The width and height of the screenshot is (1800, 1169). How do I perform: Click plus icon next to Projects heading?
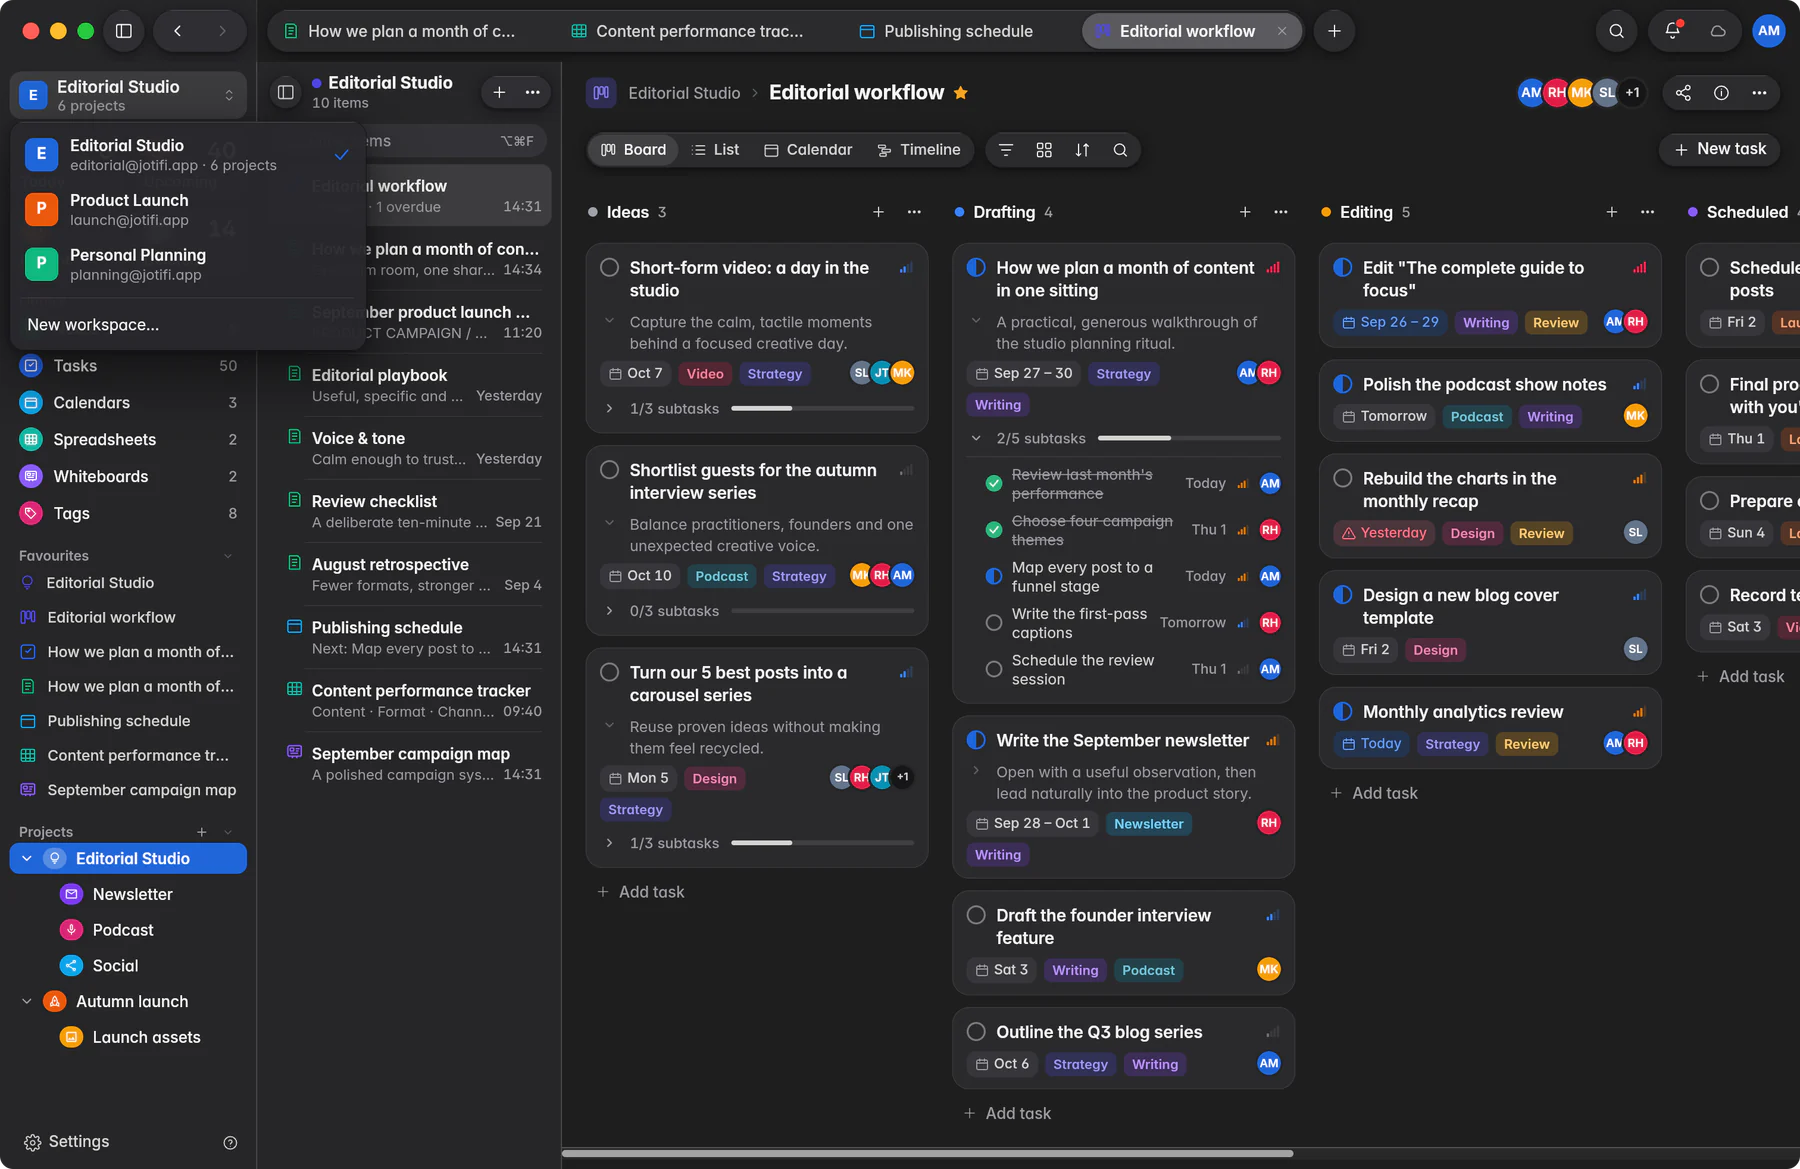(202, 832)
